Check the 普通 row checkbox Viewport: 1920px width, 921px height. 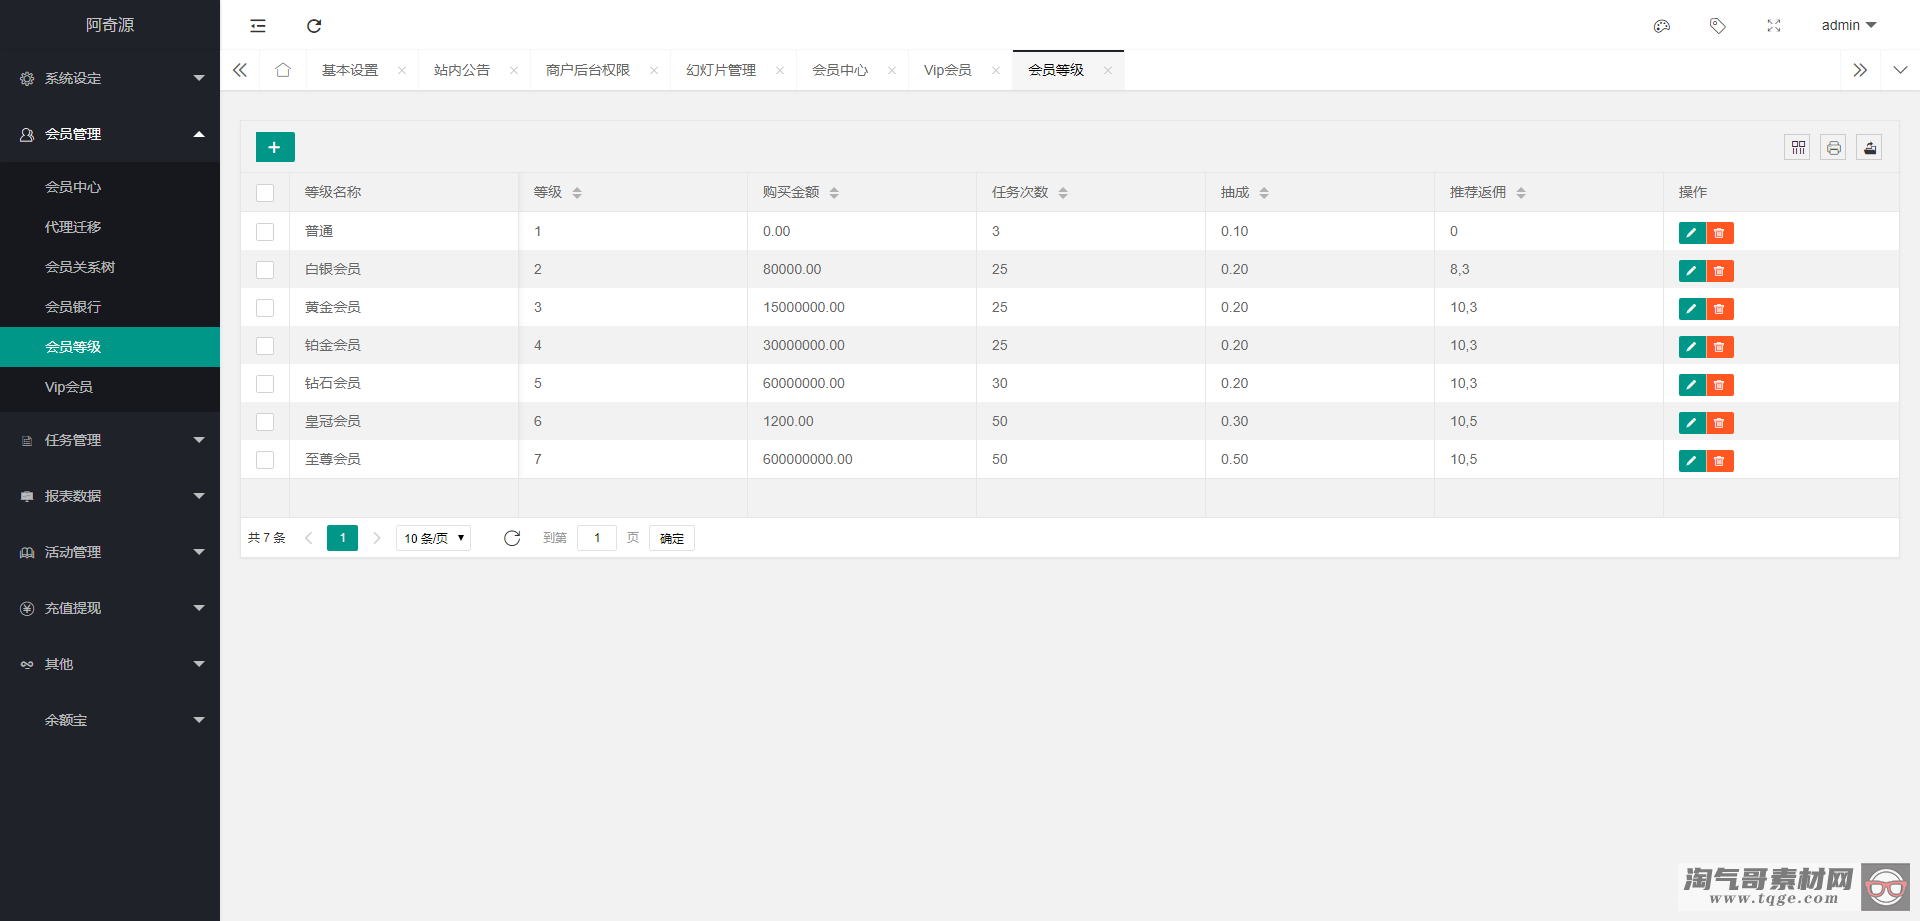(x=265, y=232)
